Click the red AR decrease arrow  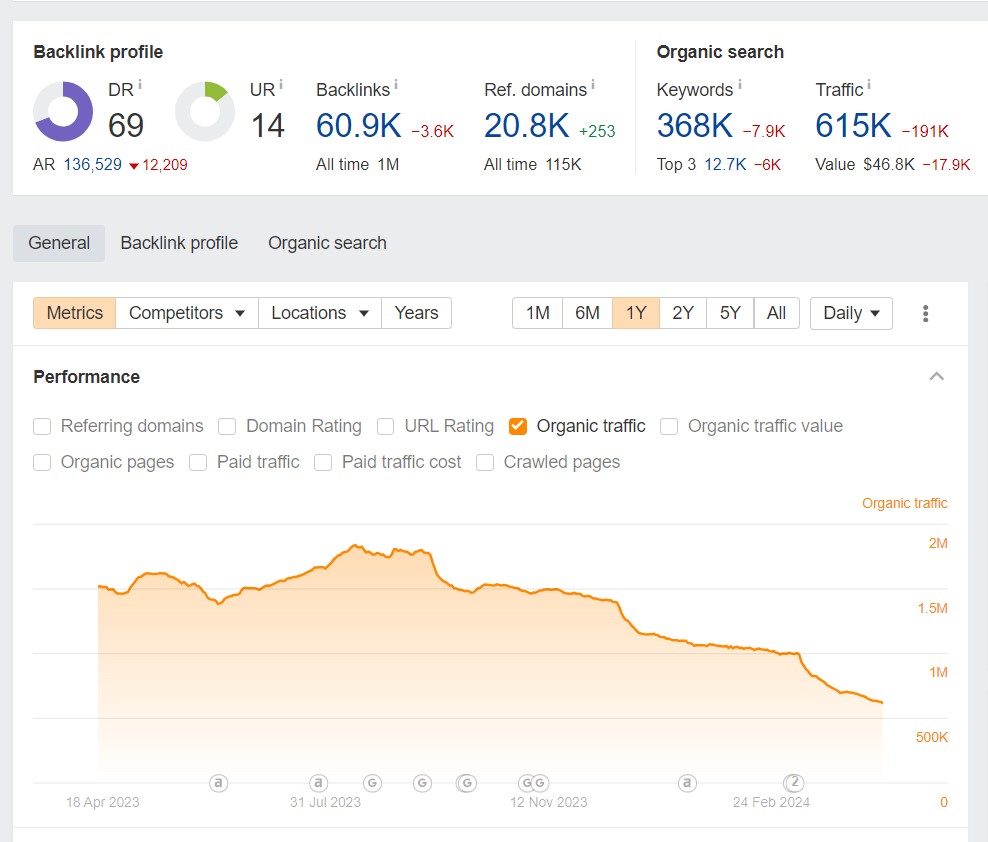134,166
